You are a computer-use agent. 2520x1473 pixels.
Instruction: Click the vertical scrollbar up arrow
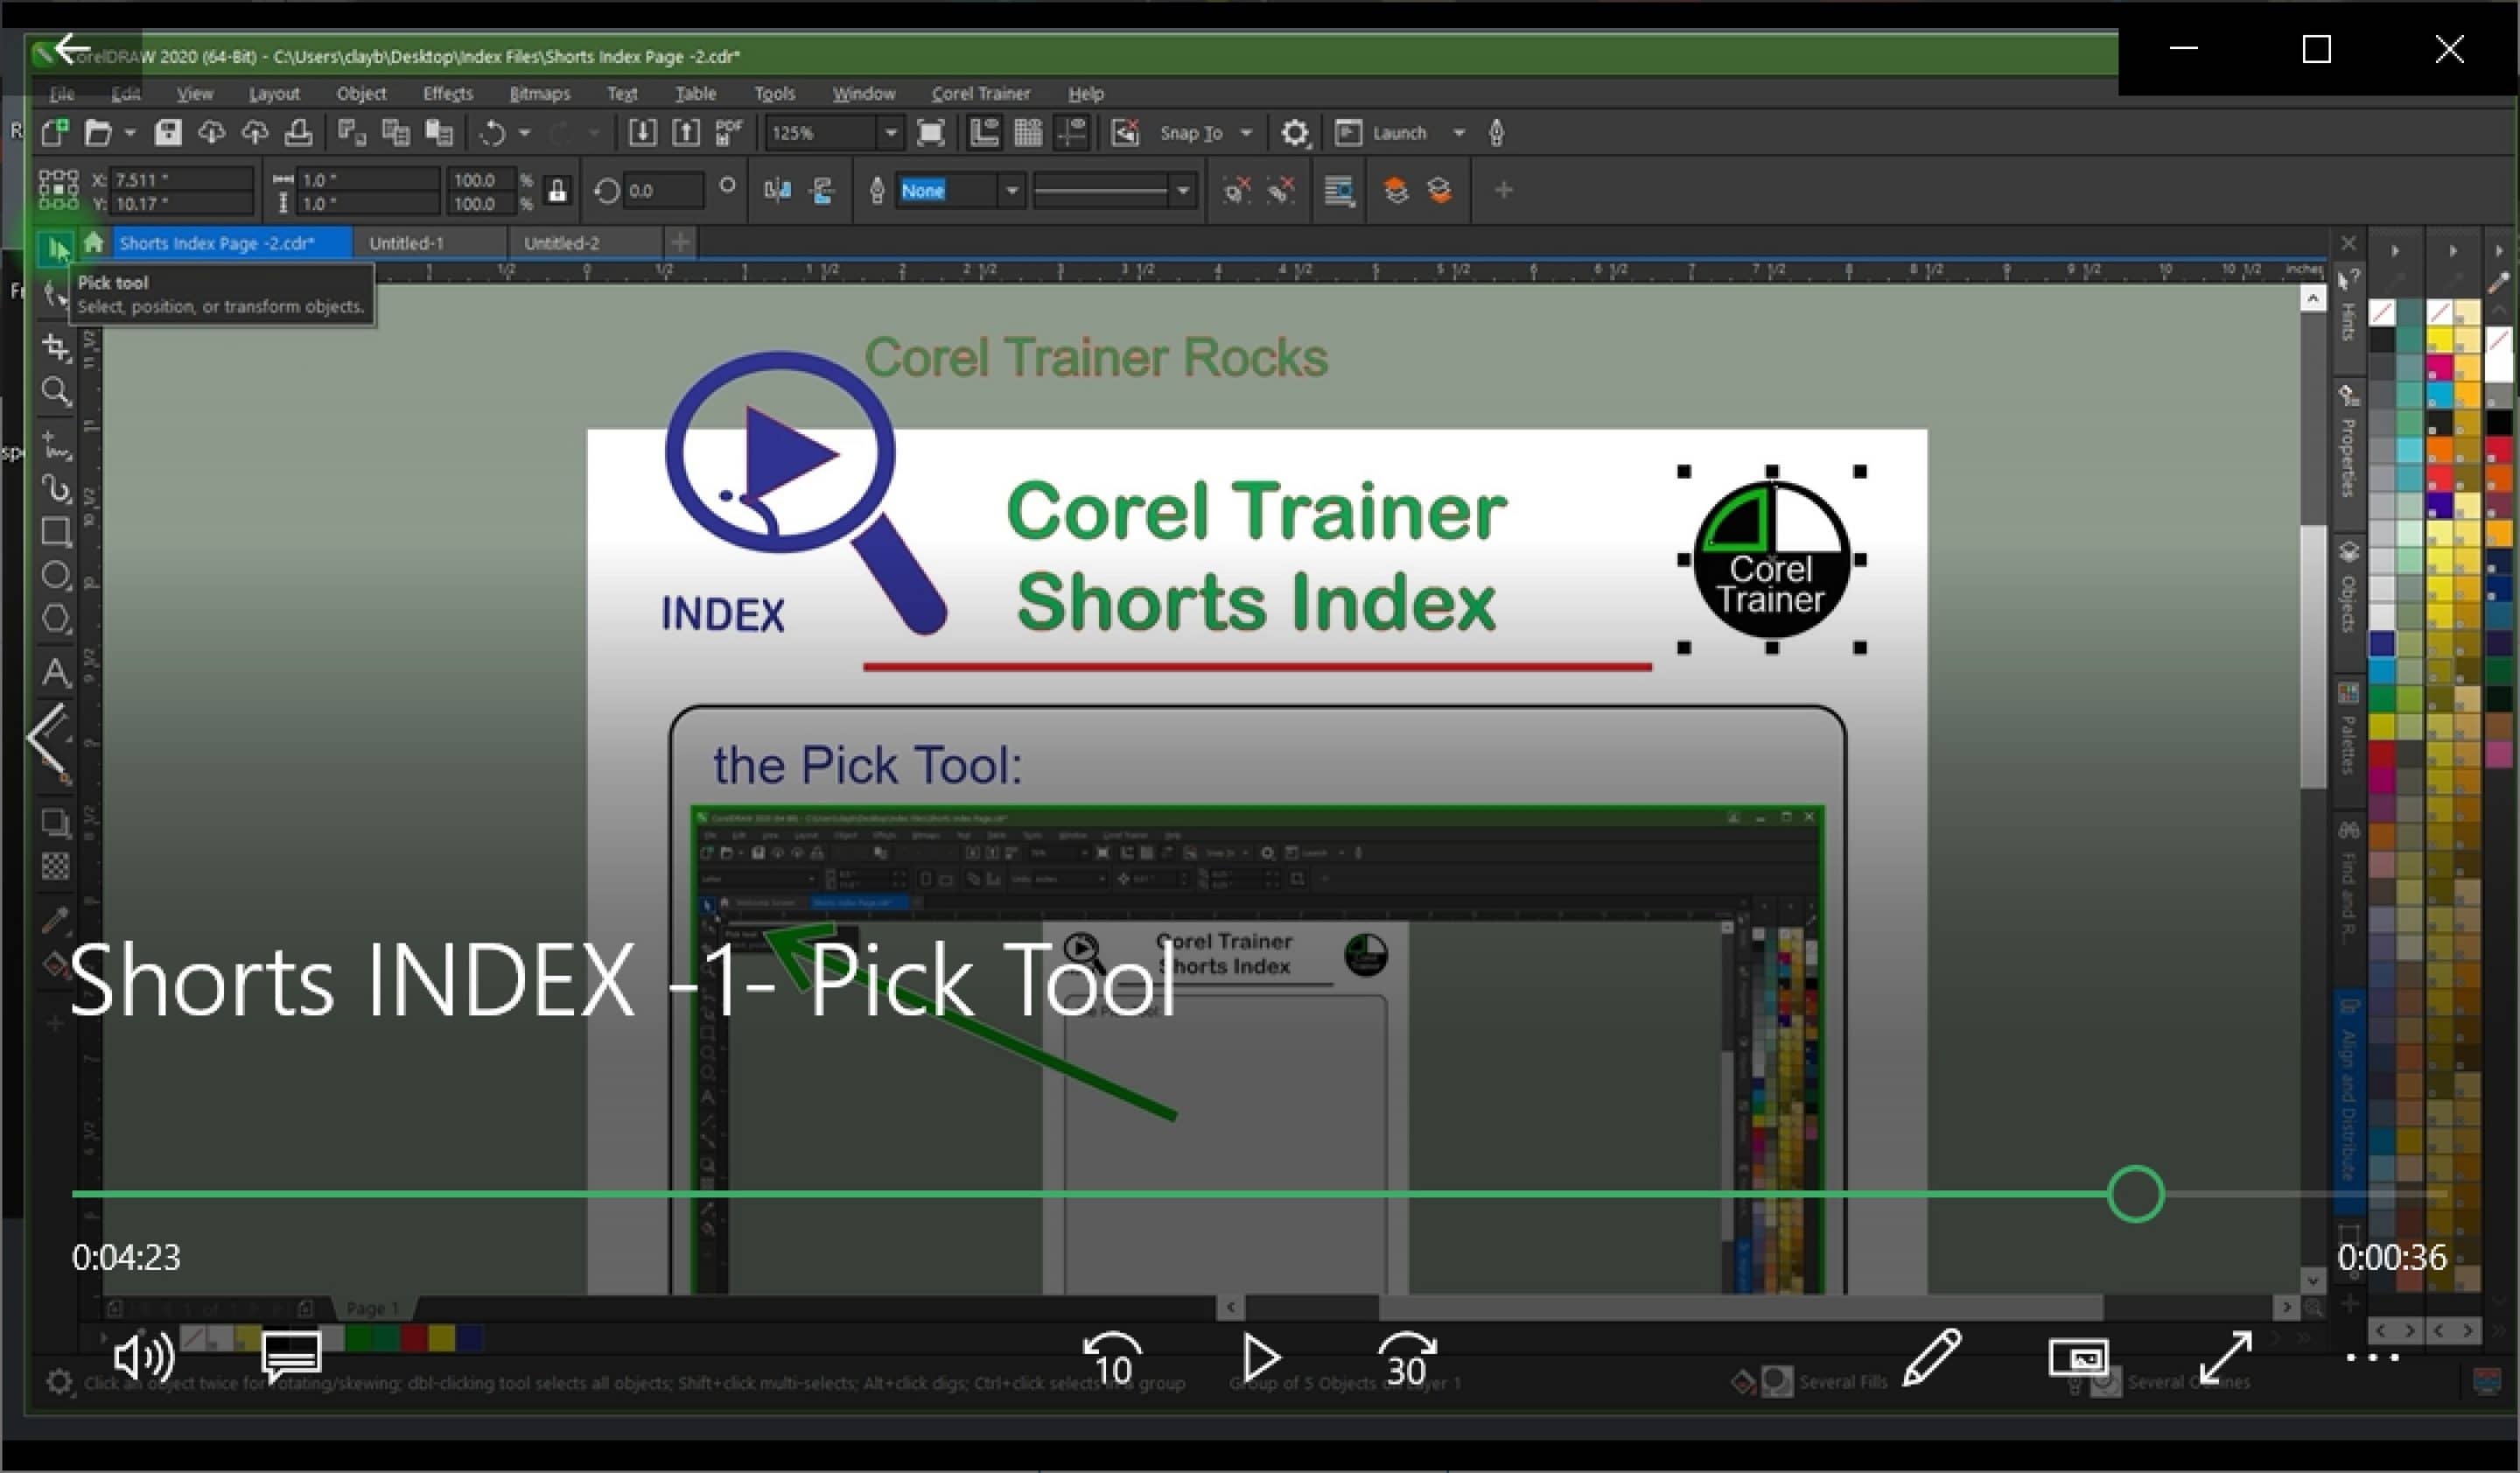click(2312, 297)
